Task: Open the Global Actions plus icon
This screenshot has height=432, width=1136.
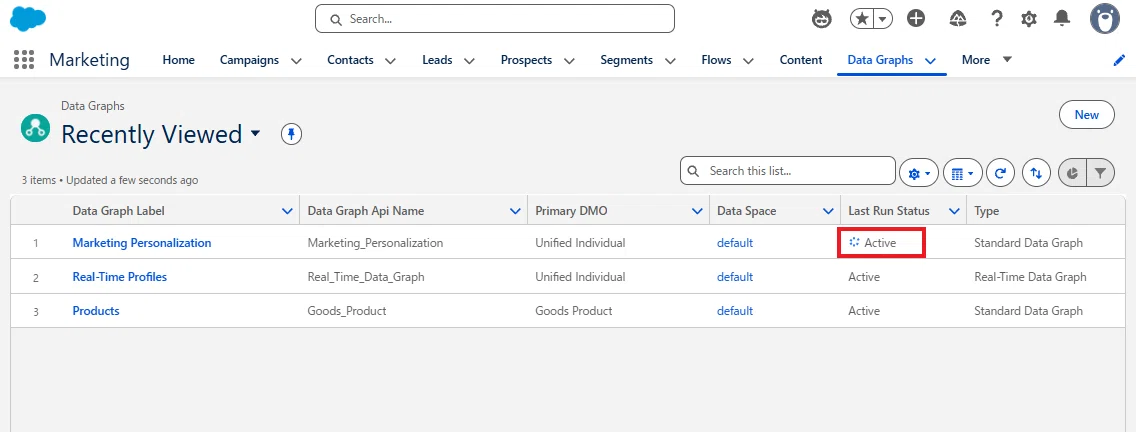Action: (x=916, y=19)
